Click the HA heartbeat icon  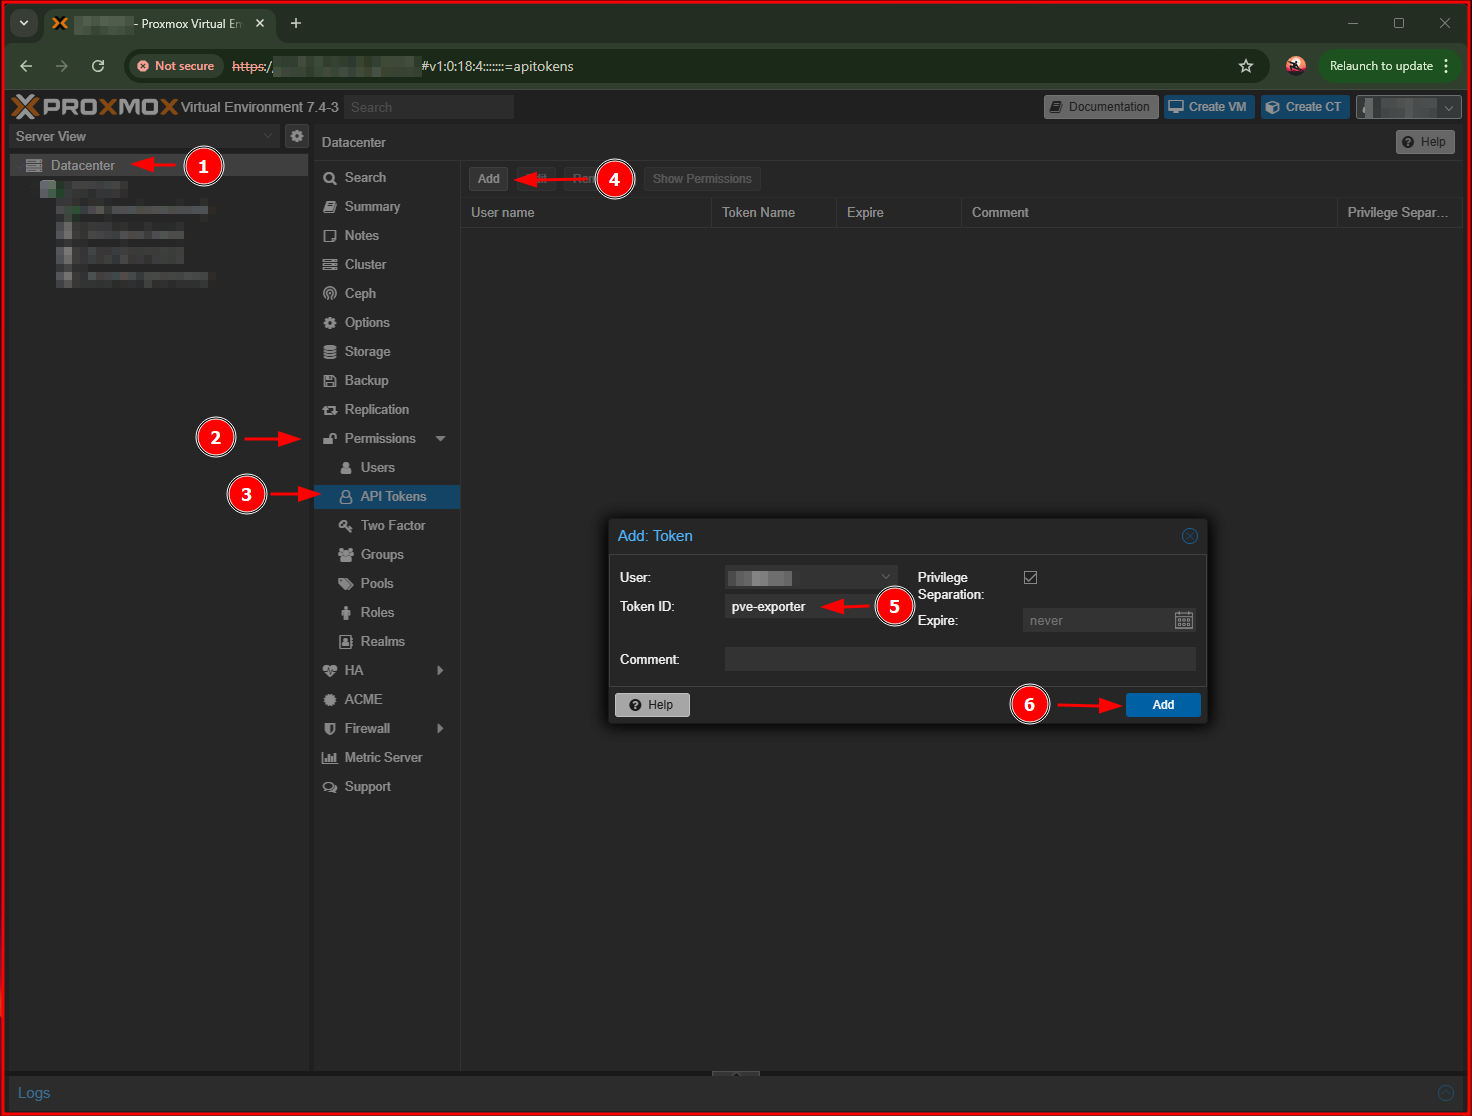point(330,671)
